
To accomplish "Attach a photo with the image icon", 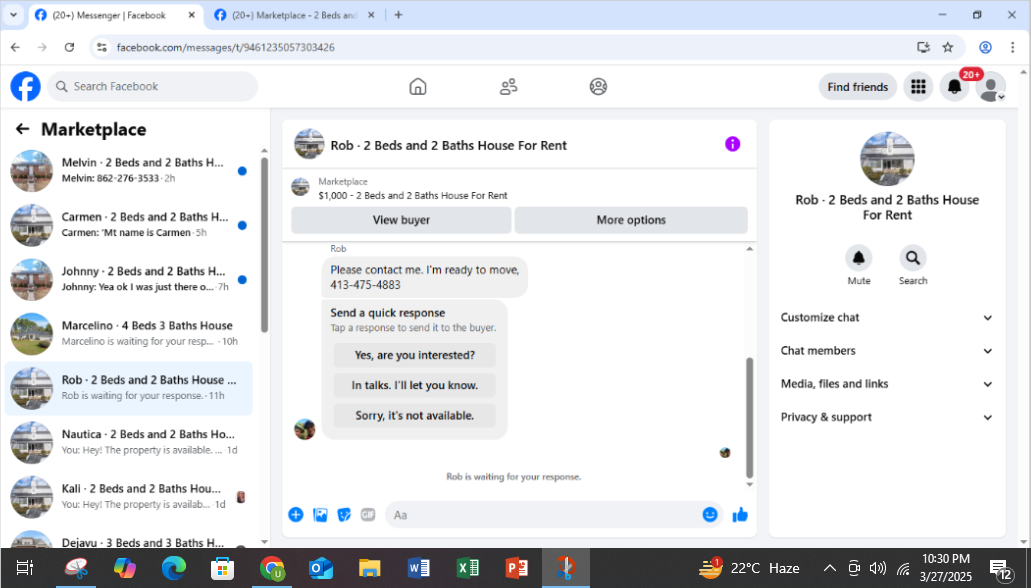I will tap(320, 515).
